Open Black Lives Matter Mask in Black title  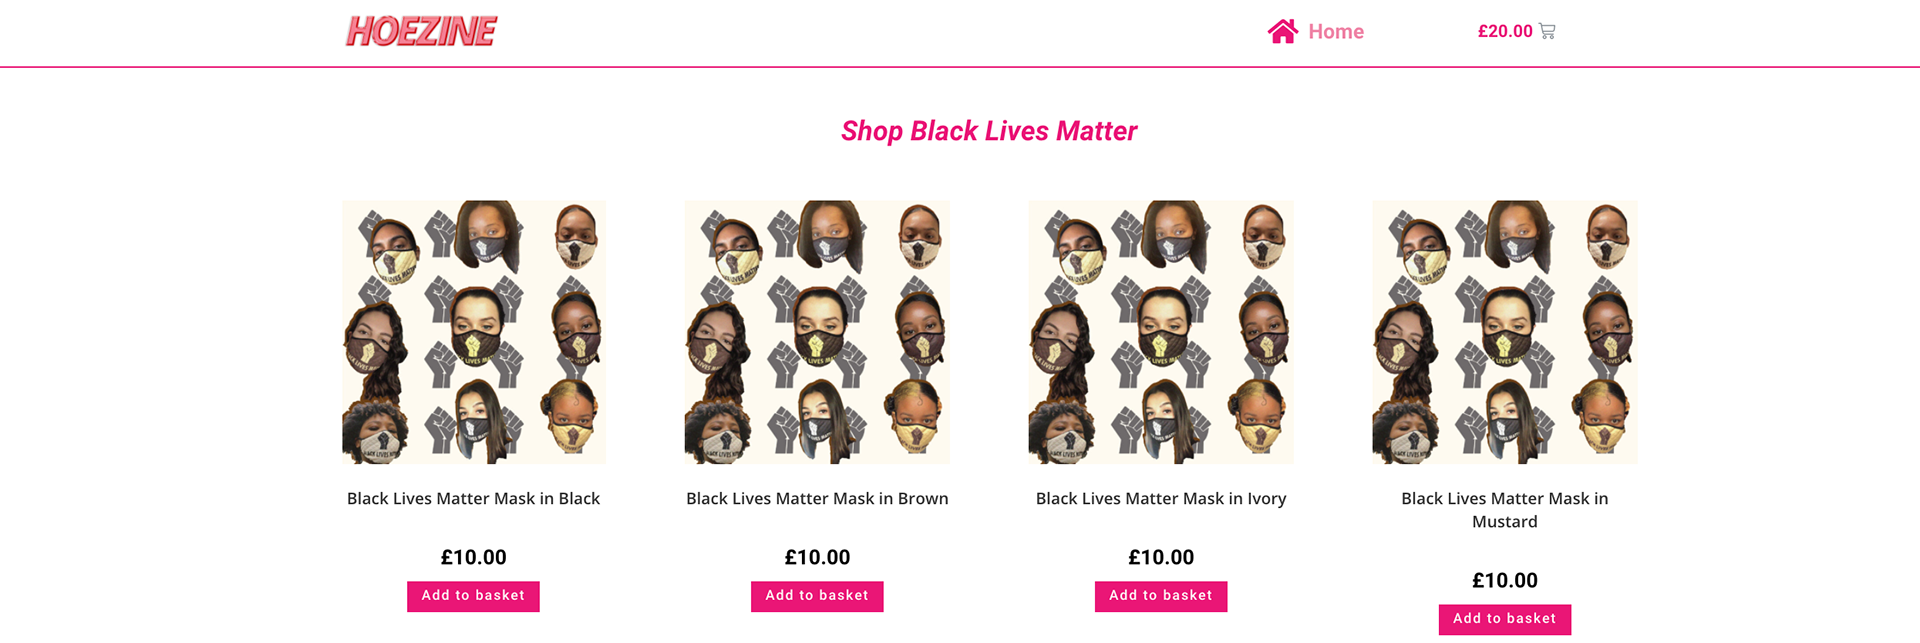473,499
